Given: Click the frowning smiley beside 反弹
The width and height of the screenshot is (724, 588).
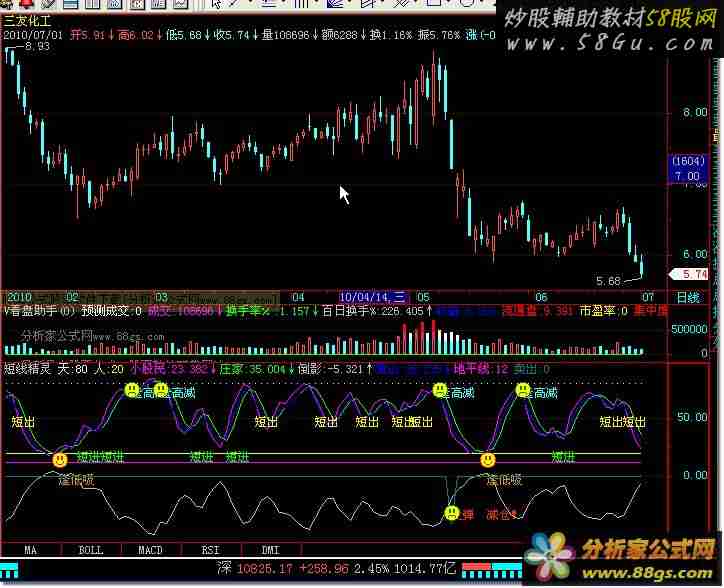Looking at the screenshot, I should pos(452,512).
